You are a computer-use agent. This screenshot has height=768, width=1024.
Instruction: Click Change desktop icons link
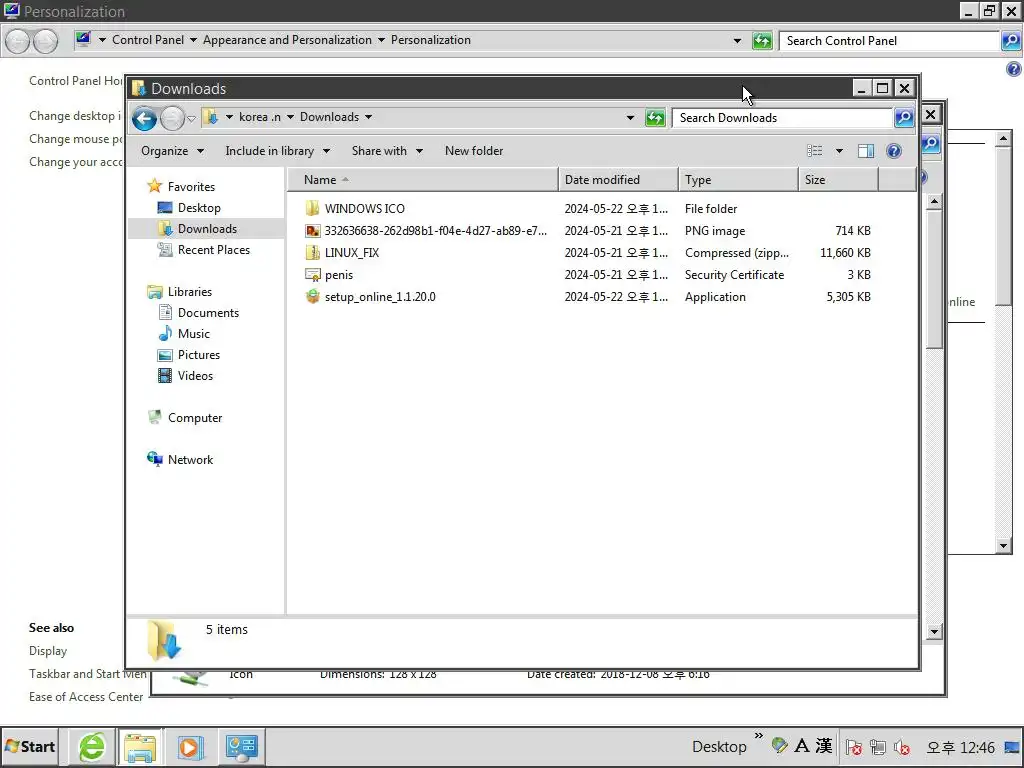[75, 116]
